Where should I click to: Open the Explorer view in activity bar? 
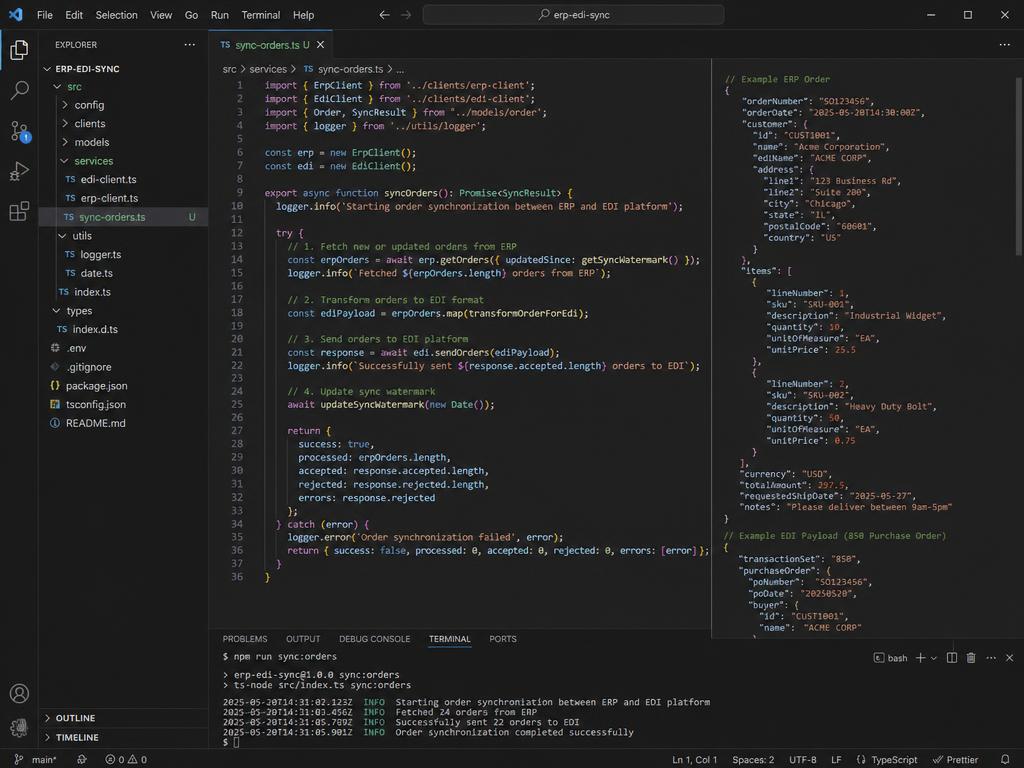19,50
